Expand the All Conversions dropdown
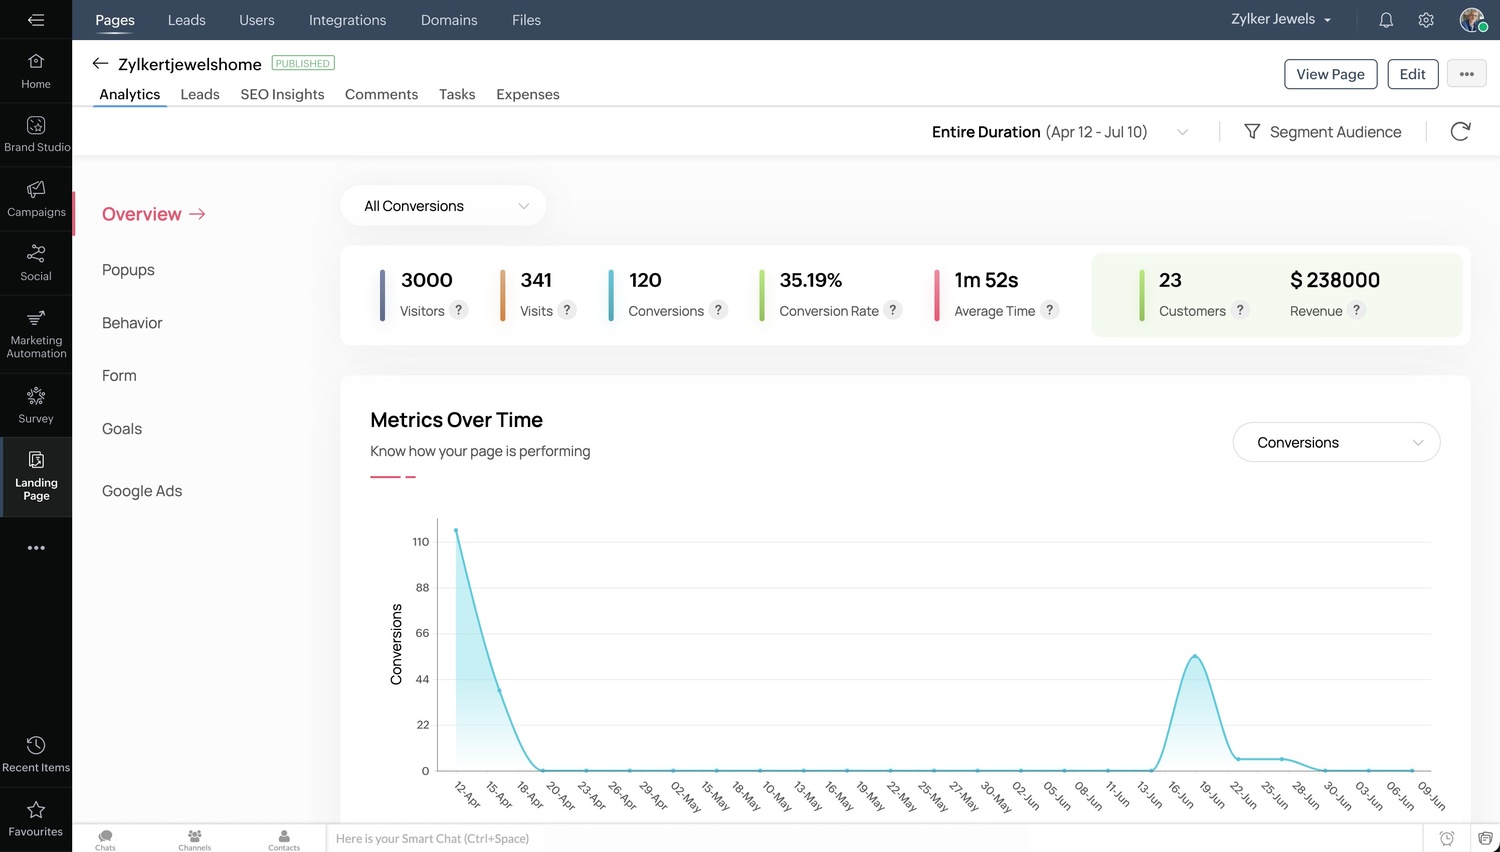This screenshot has height=852, width=1500. coord(444,206)
